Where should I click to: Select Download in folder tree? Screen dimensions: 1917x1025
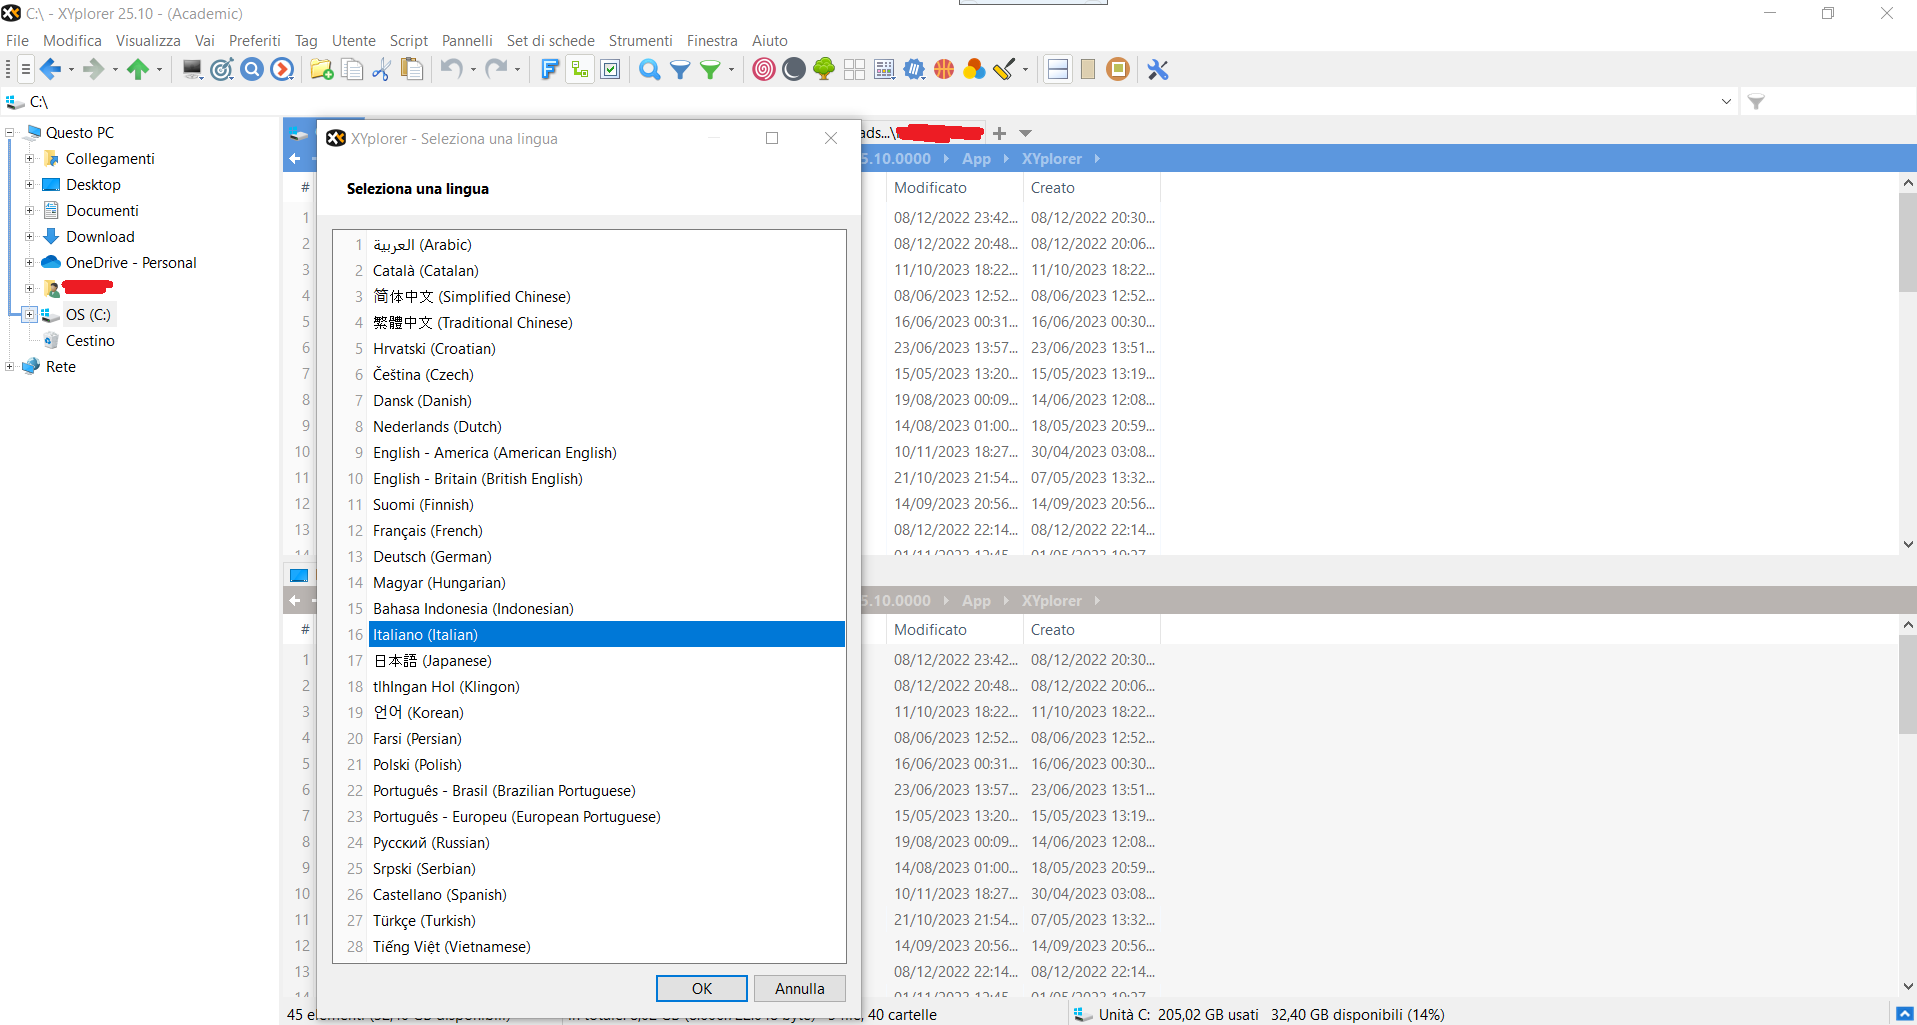[100, 236]
